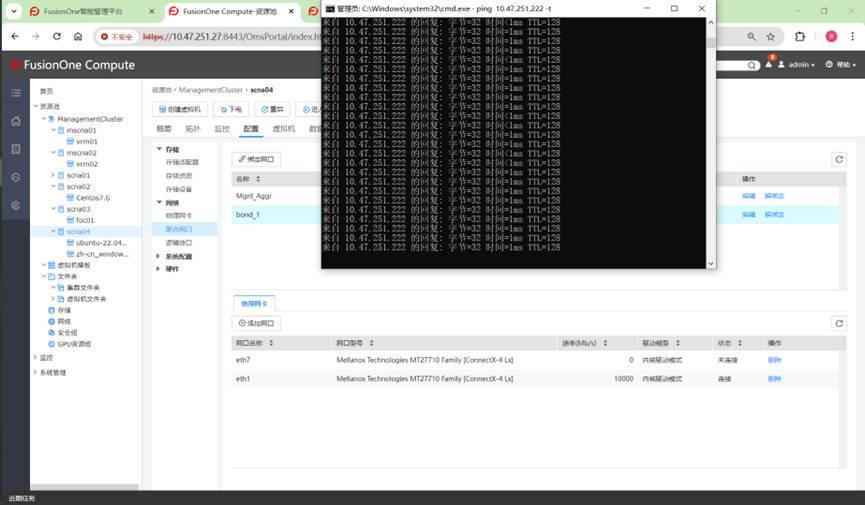The height and width of the screenshot is (505, 865).
Task: Open the tab search chevron in Chrome
Action: click(14, 10)
